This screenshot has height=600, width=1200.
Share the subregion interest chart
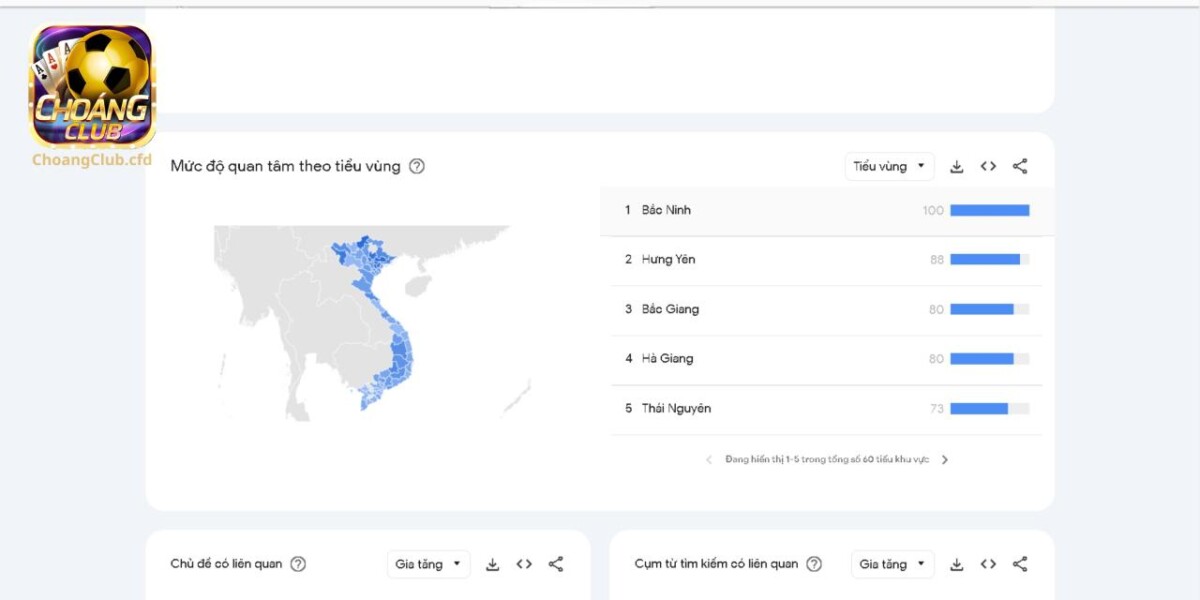click(1020, 166)
